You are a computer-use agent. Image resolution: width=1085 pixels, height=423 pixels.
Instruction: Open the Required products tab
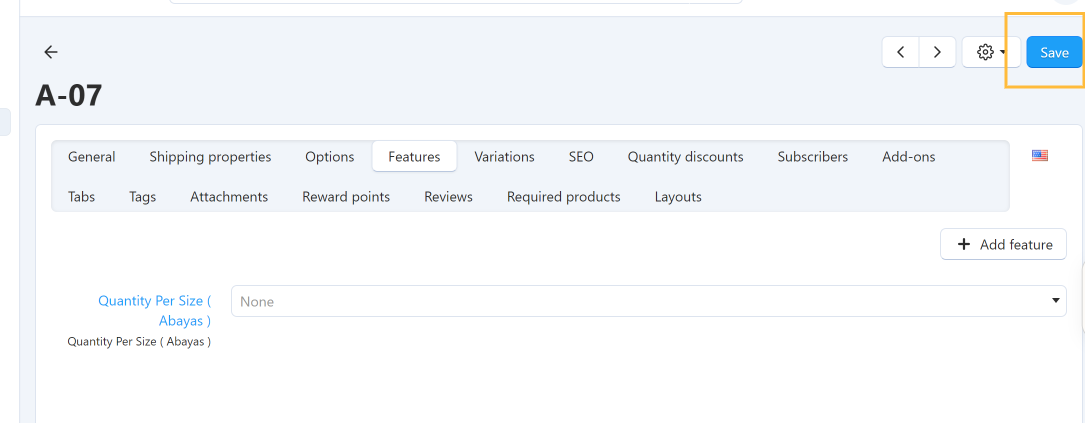coord(563,197)
